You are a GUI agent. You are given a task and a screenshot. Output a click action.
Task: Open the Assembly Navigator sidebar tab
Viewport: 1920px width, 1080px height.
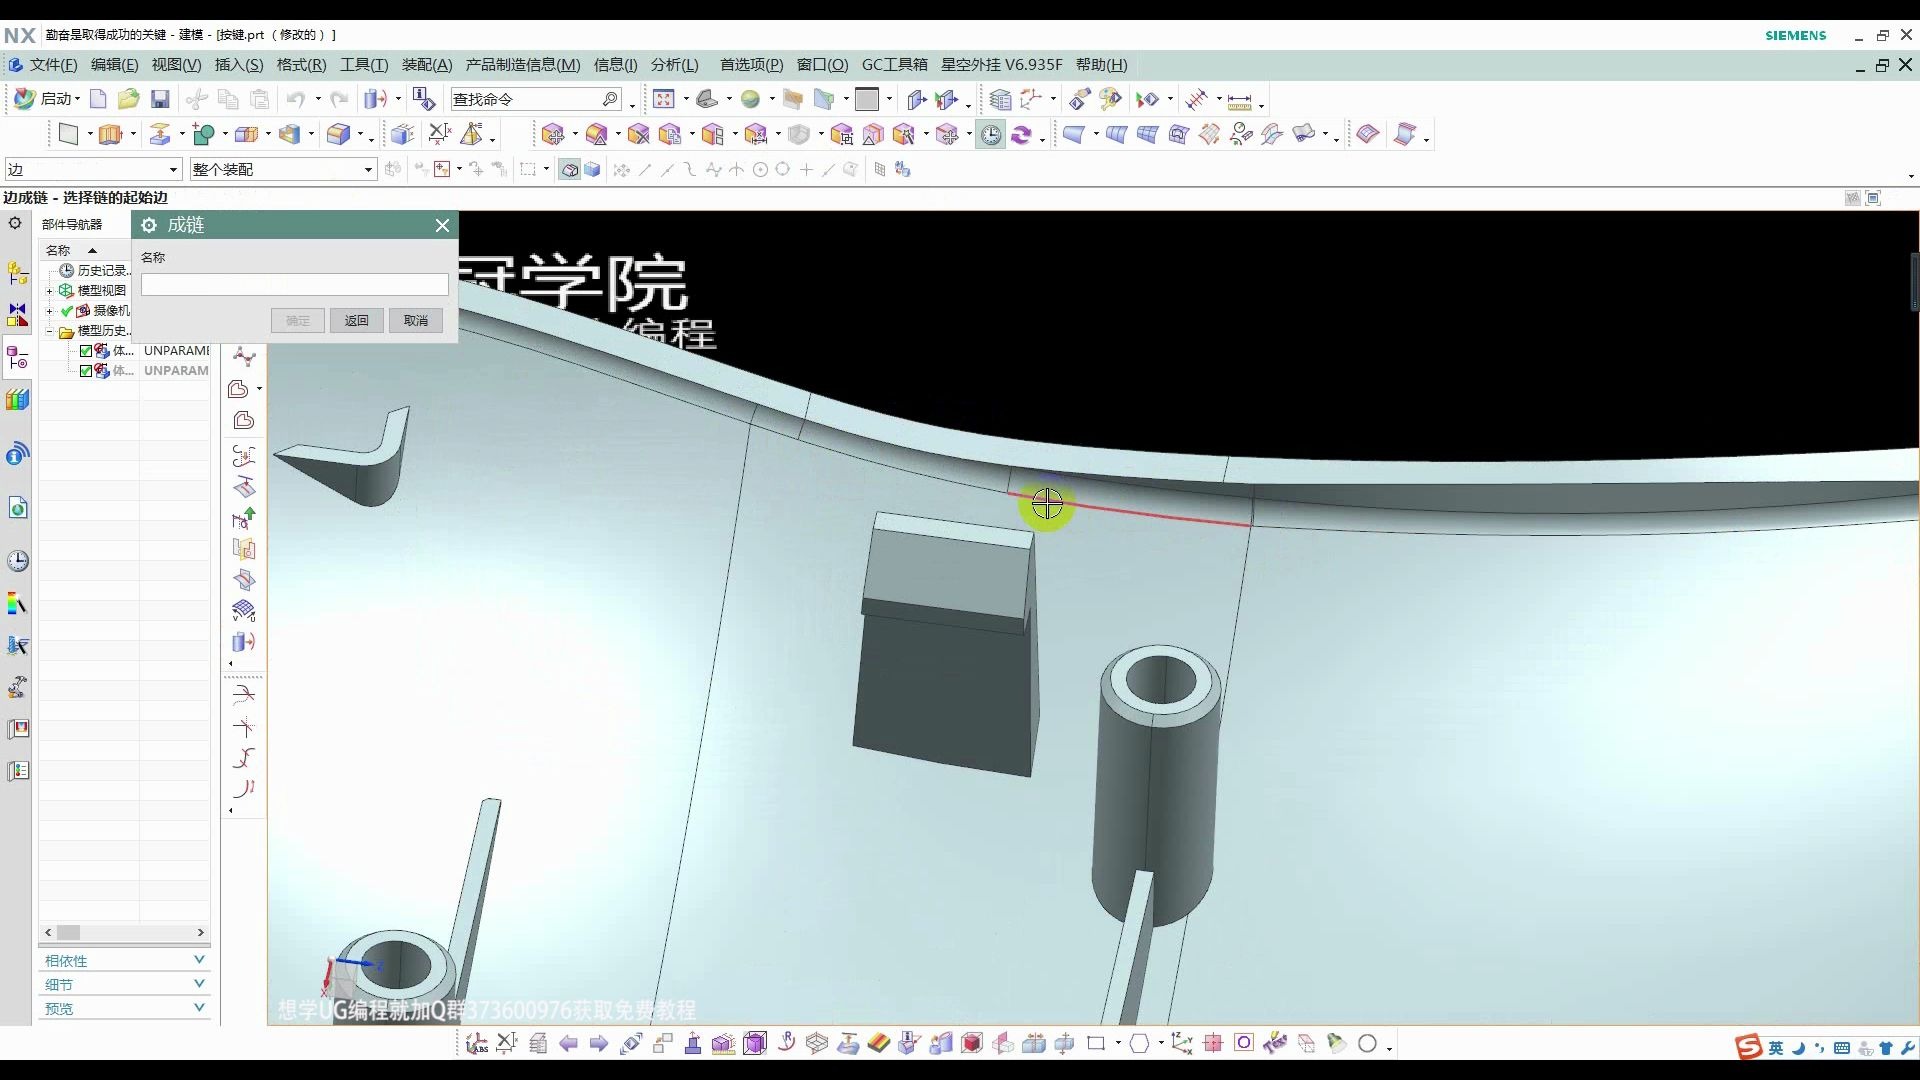point(17,272)
